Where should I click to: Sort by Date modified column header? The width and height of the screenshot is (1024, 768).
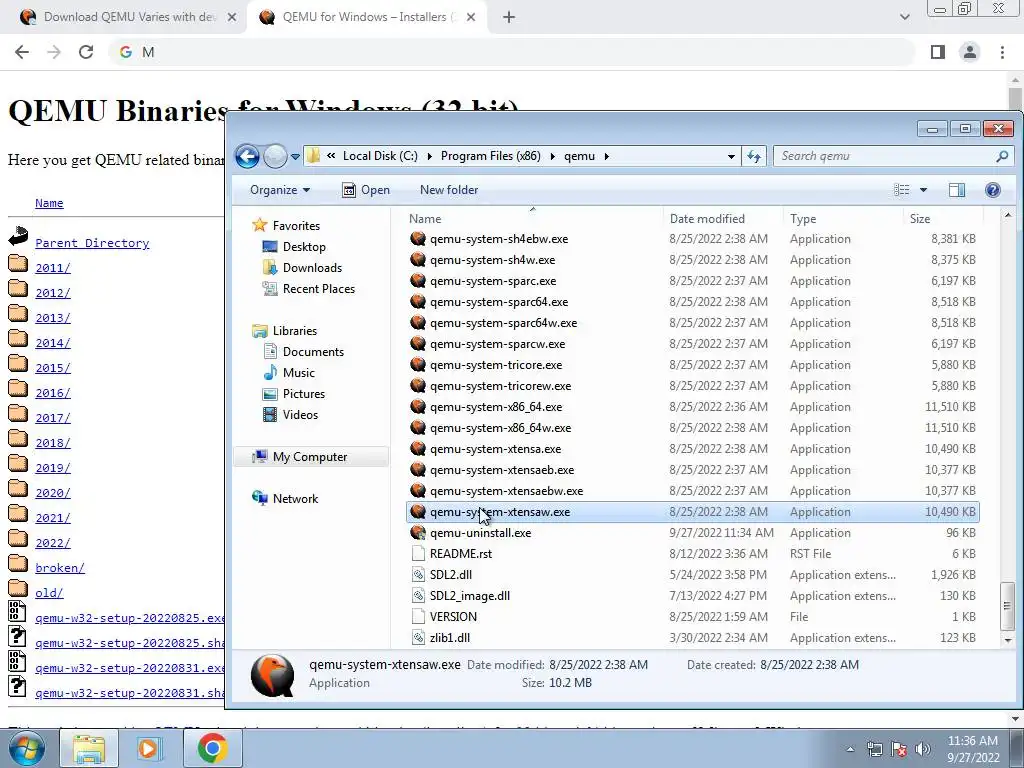point(707,219)
